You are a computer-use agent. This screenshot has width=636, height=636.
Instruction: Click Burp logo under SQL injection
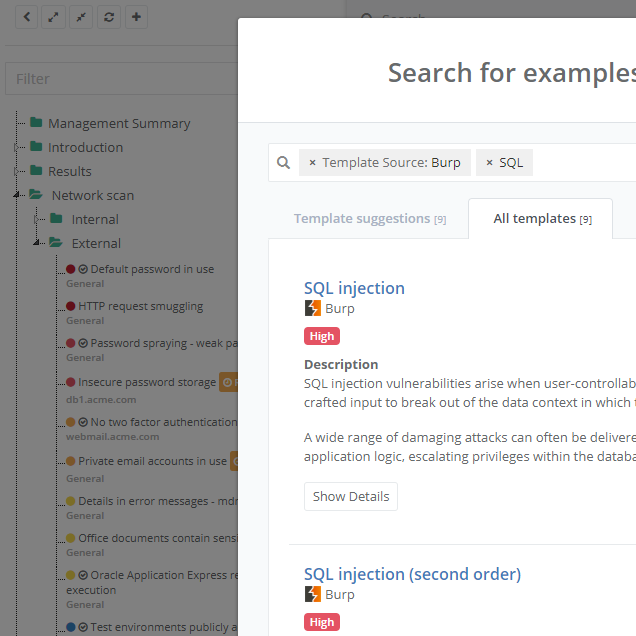pyautogui.click(x=313, y=308)
